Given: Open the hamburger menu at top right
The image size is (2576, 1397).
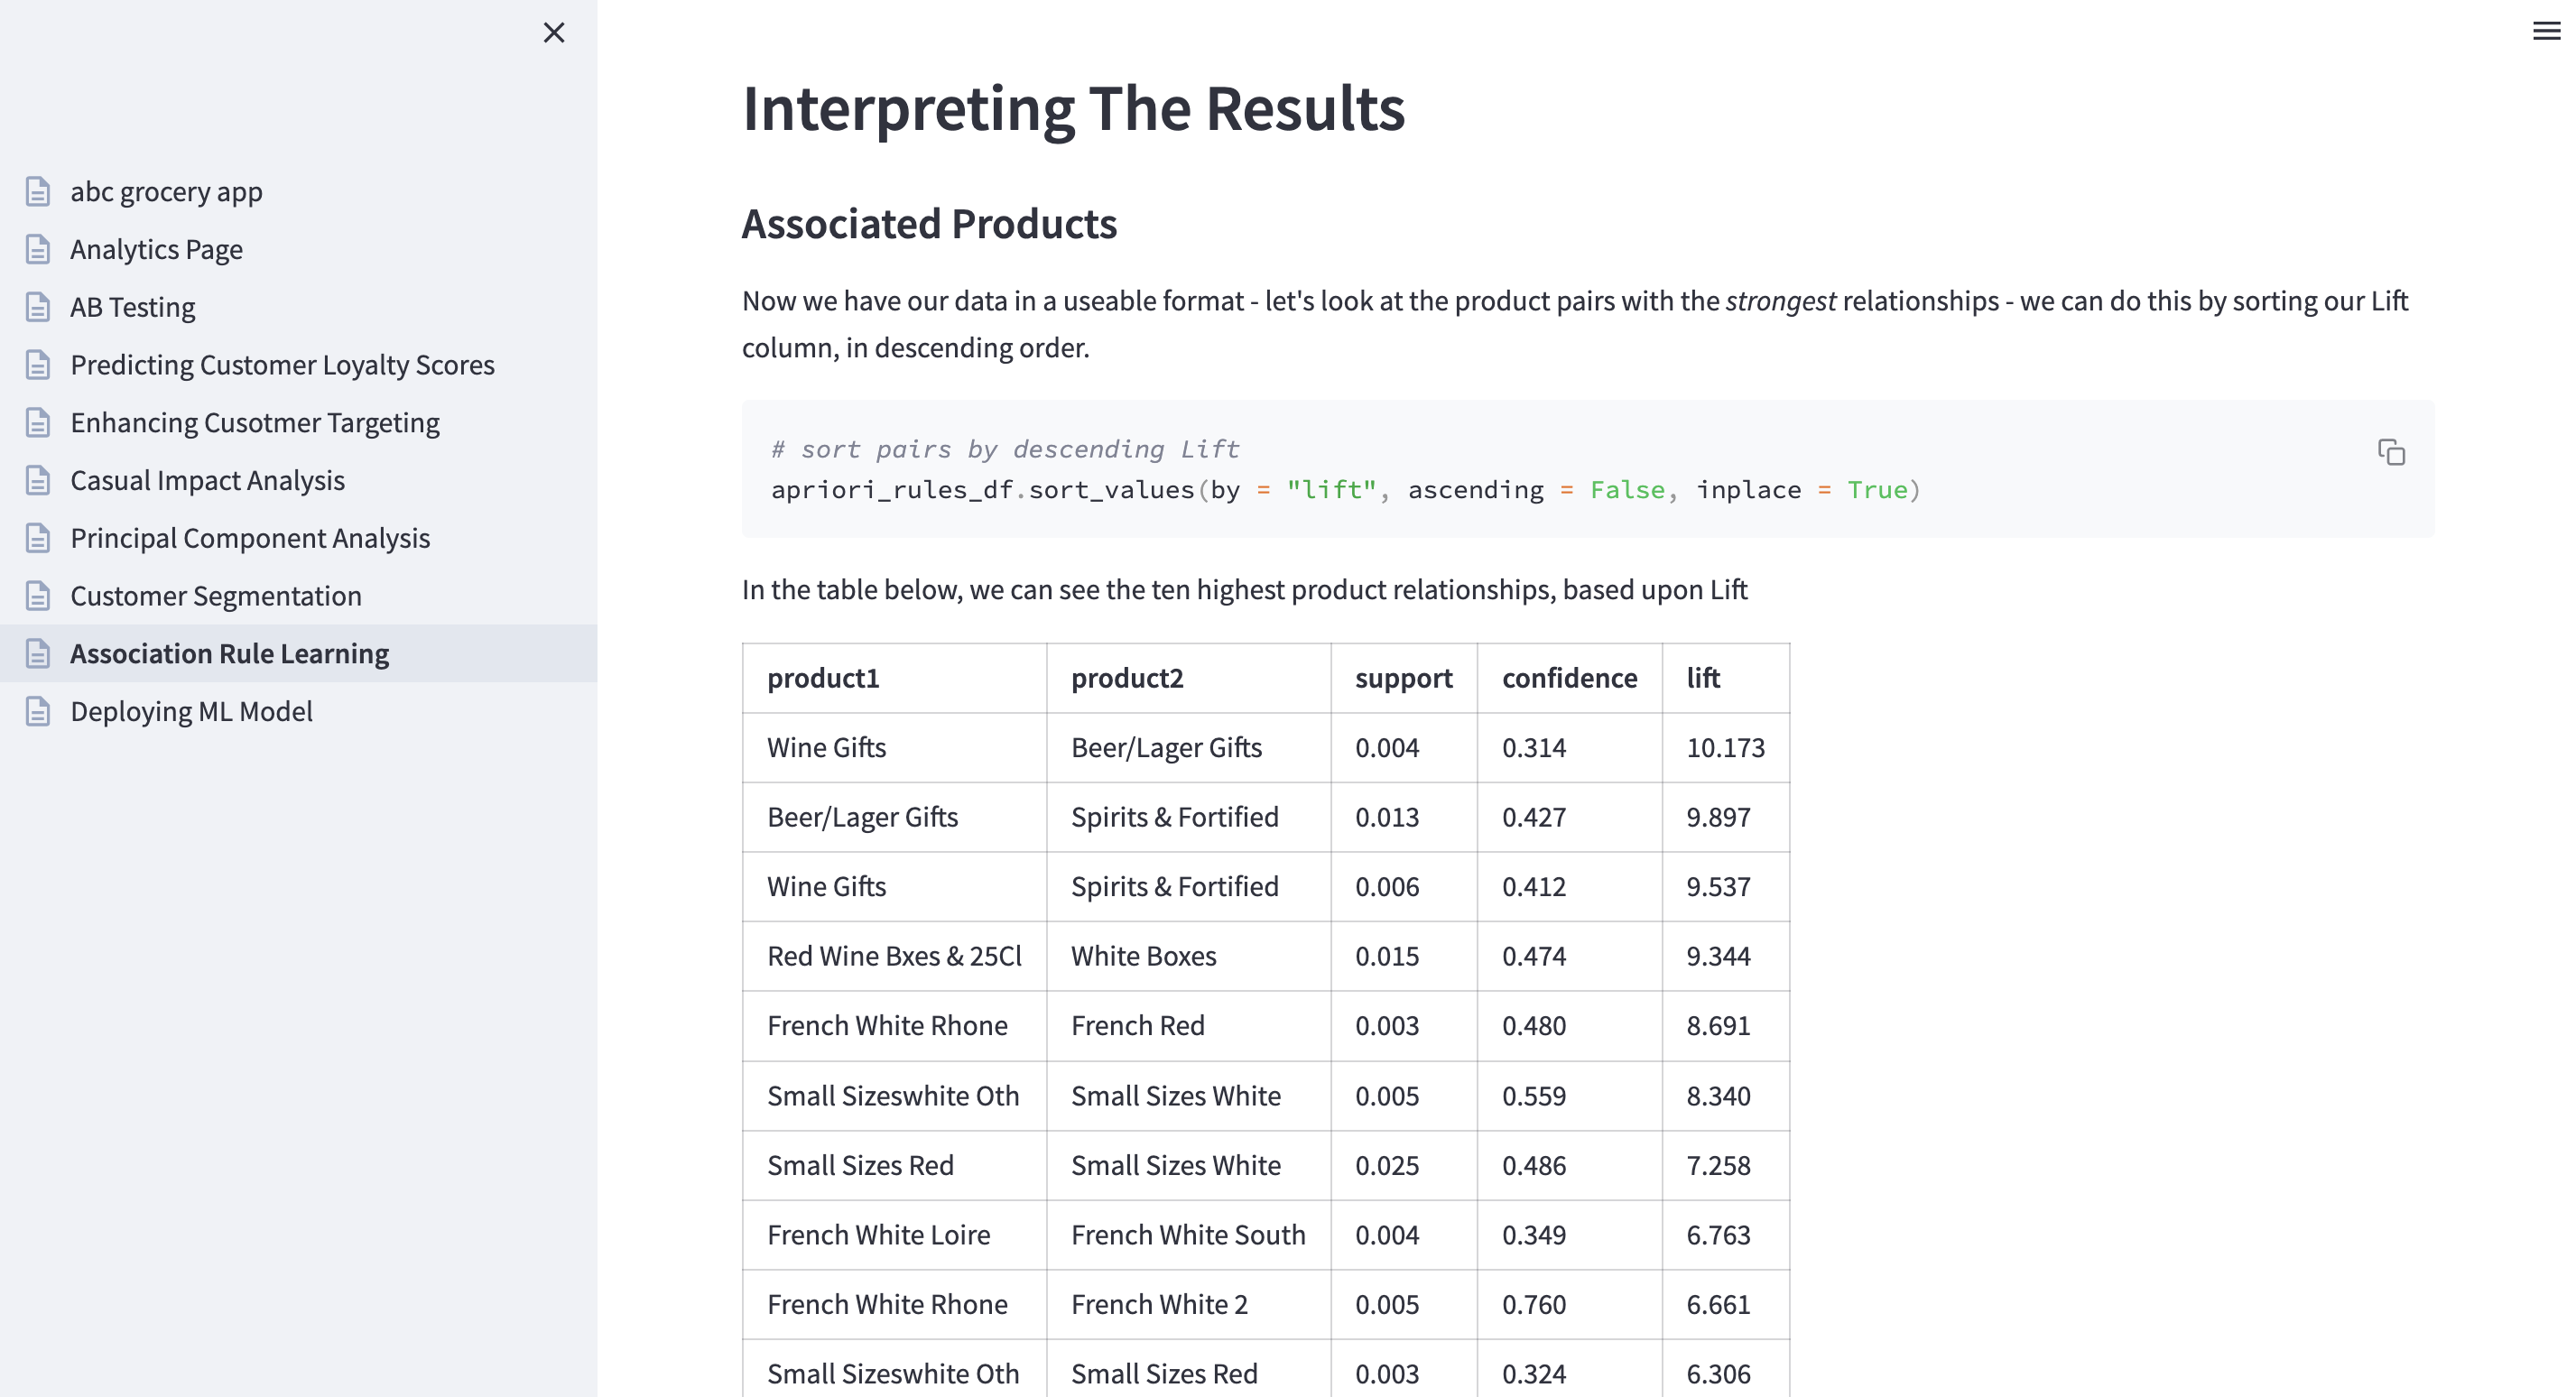Looking at the screenshot, I should tap(2546, 32).
